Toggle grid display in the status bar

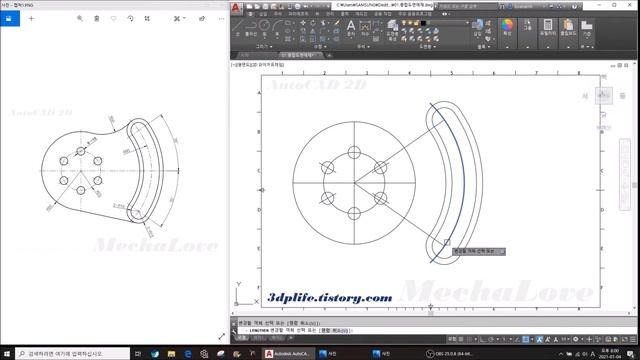[x=461, y=339]
